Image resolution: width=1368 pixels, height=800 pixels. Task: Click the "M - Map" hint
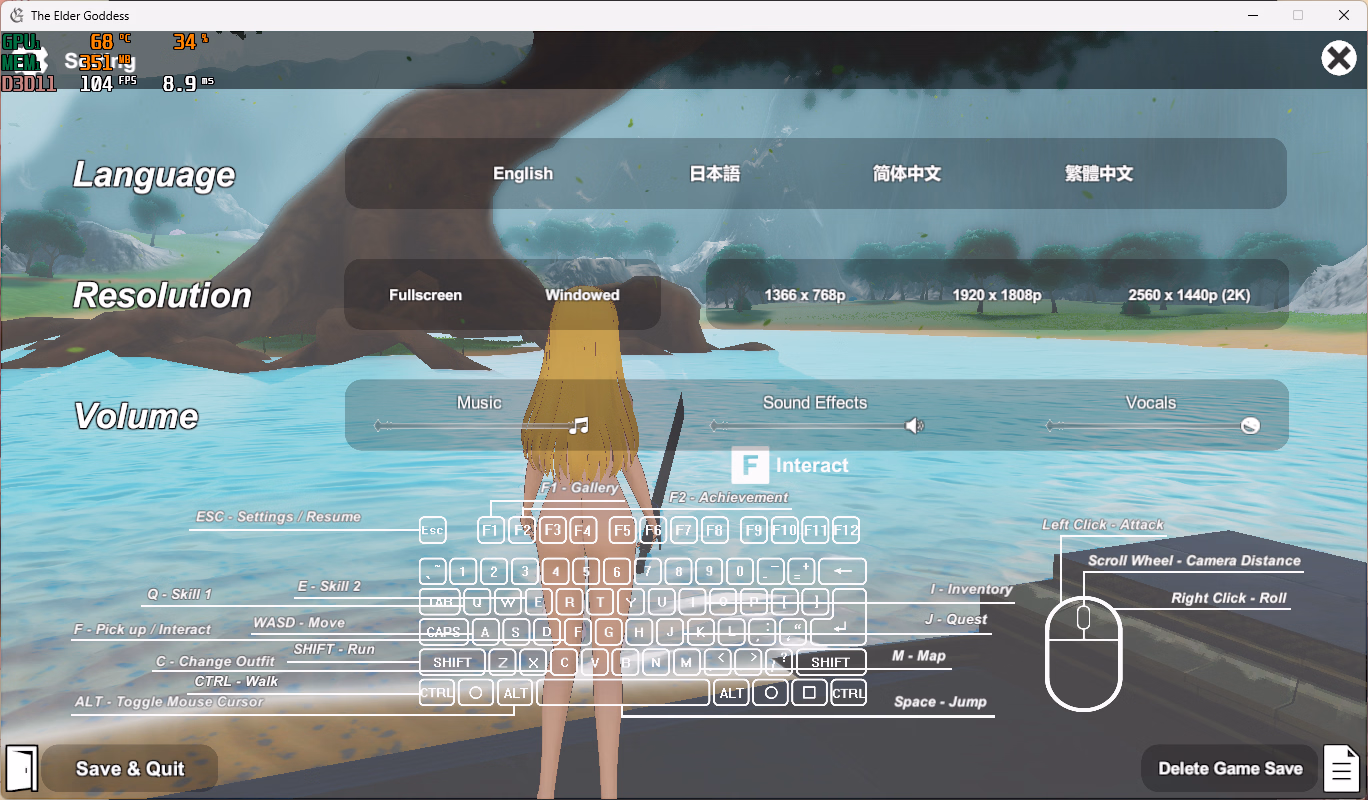(x=919, y=656)
